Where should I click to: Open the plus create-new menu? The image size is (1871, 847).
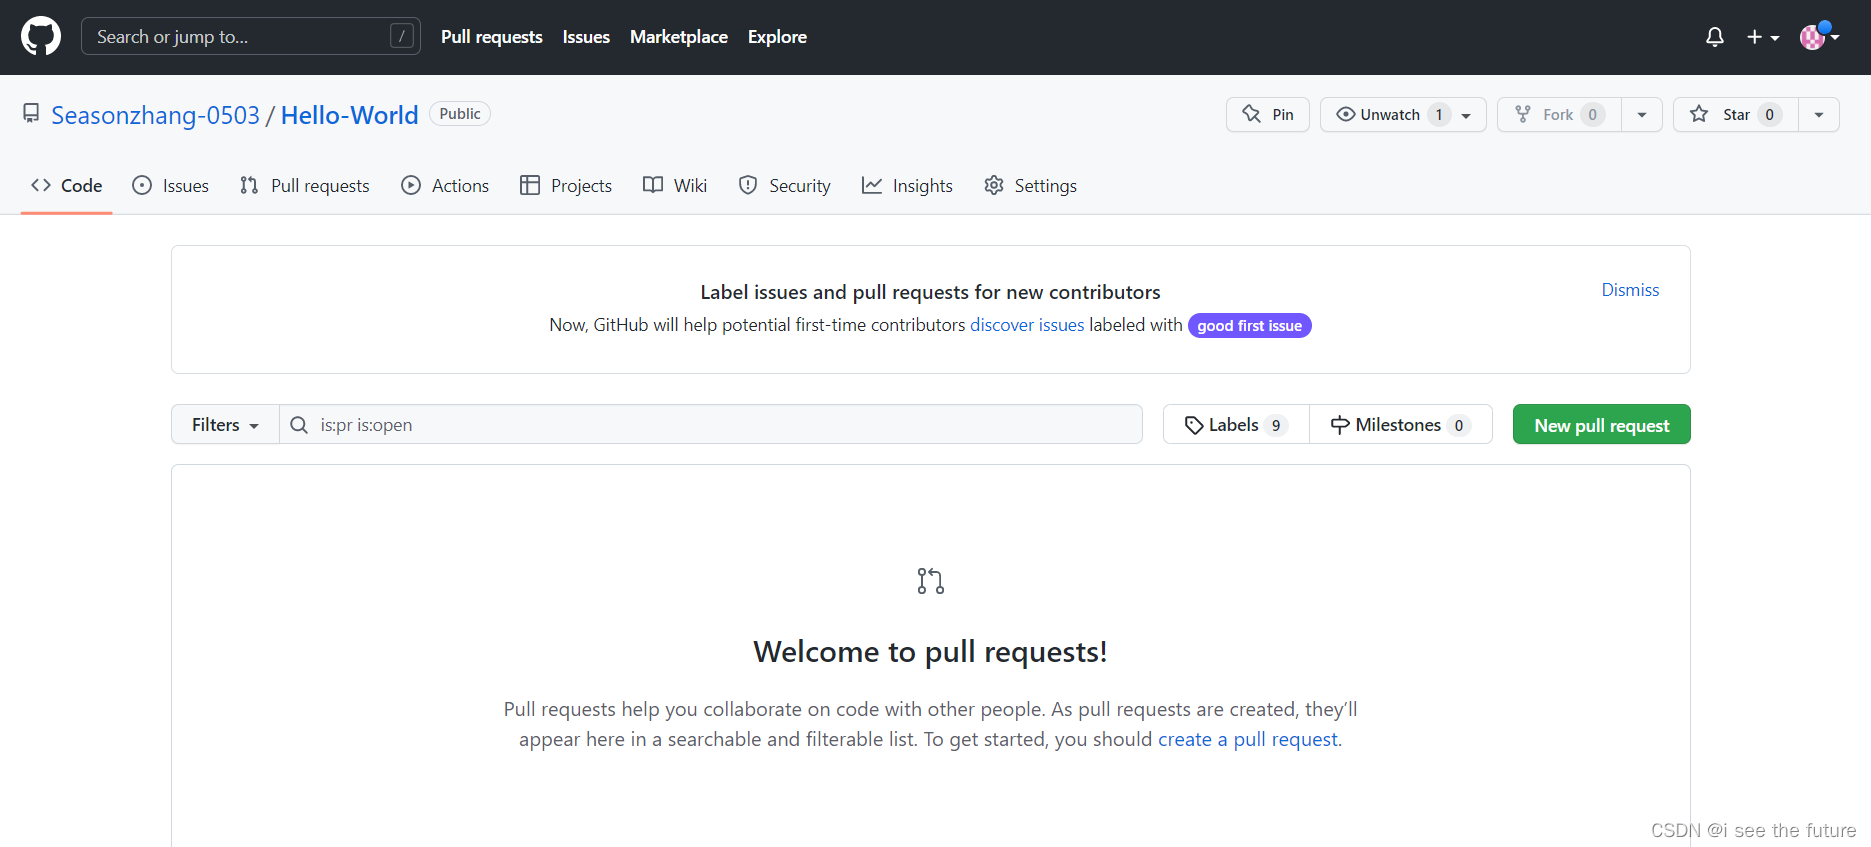pyautogui.click(x=1763, y=37)
